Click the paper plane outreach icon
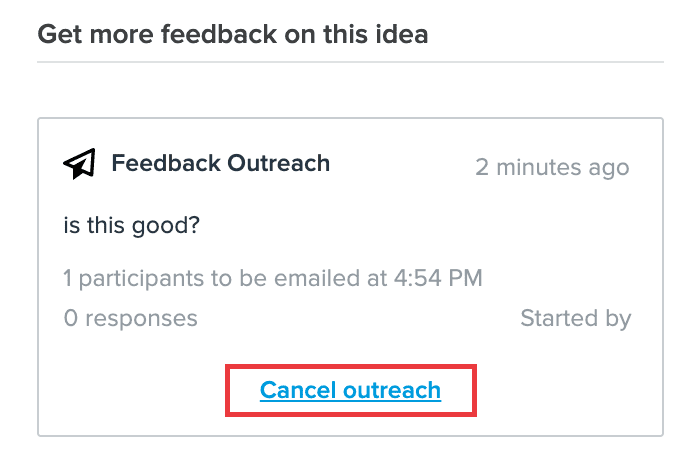Viewport: 686px width, 454px height. tap(80, 164)
